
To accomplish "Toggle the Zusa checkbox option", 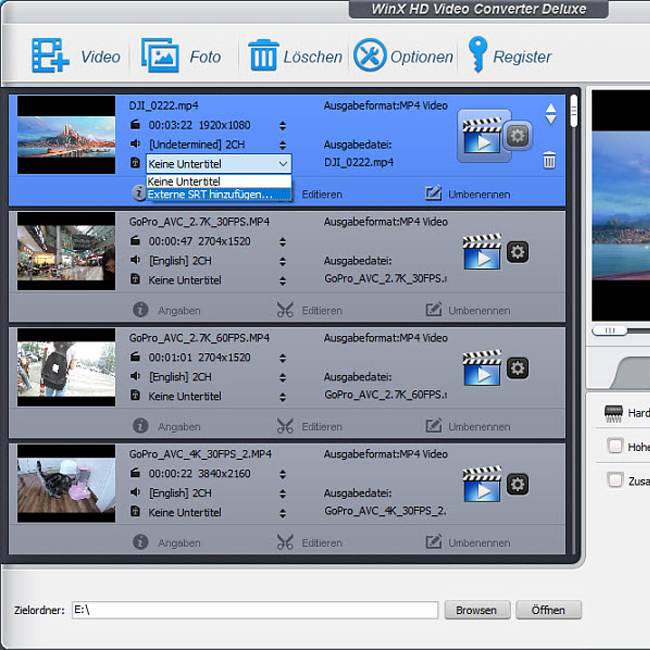I will click(x=615, y=480).
